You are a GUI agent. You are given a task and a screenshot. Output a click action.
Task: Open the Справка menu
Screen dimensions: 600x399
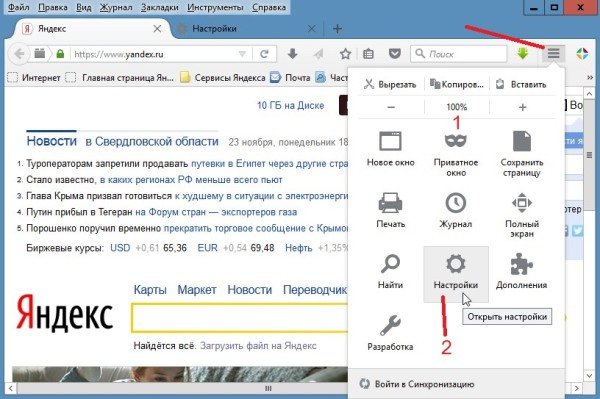(x=269, y=7)
